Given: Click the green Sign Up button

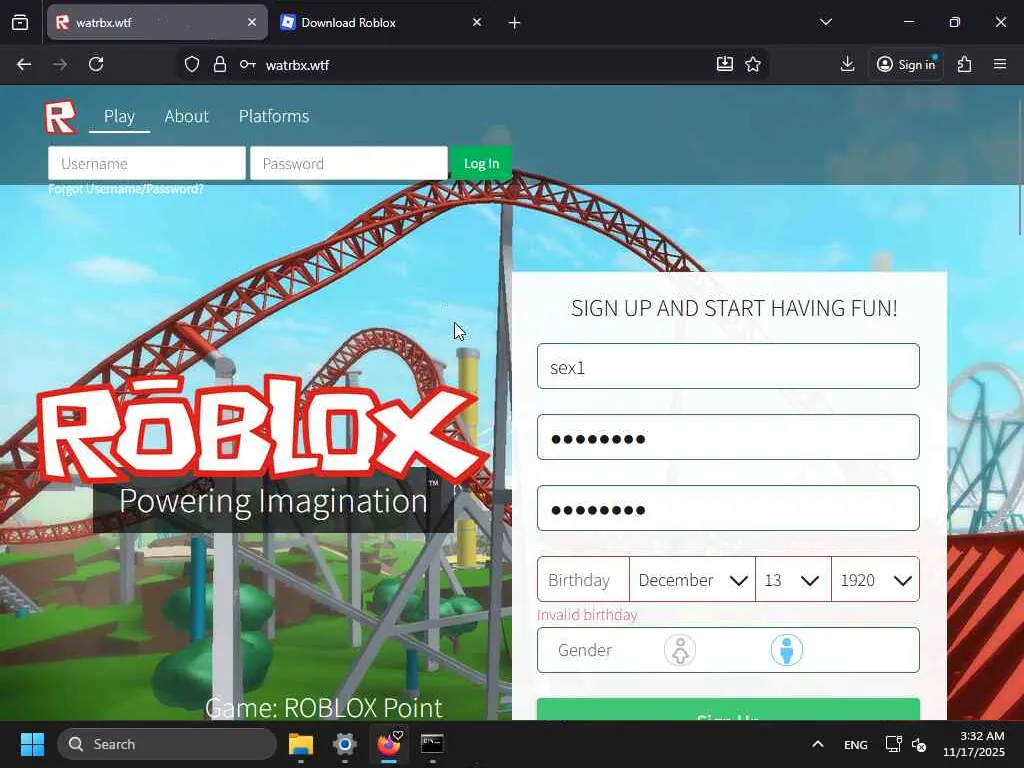Looking at the screenshot, I should [x=728, y=710].
